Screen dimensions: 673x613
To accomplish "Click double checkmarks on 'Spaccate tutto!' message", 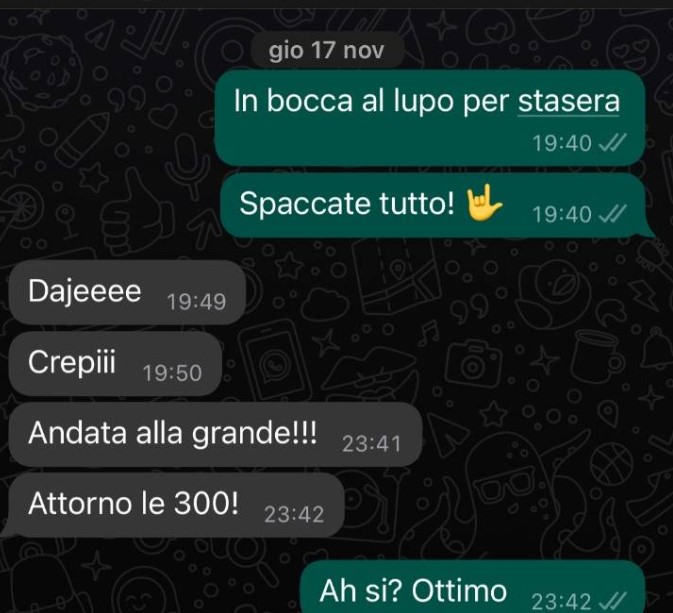I will tap(612, 213).
